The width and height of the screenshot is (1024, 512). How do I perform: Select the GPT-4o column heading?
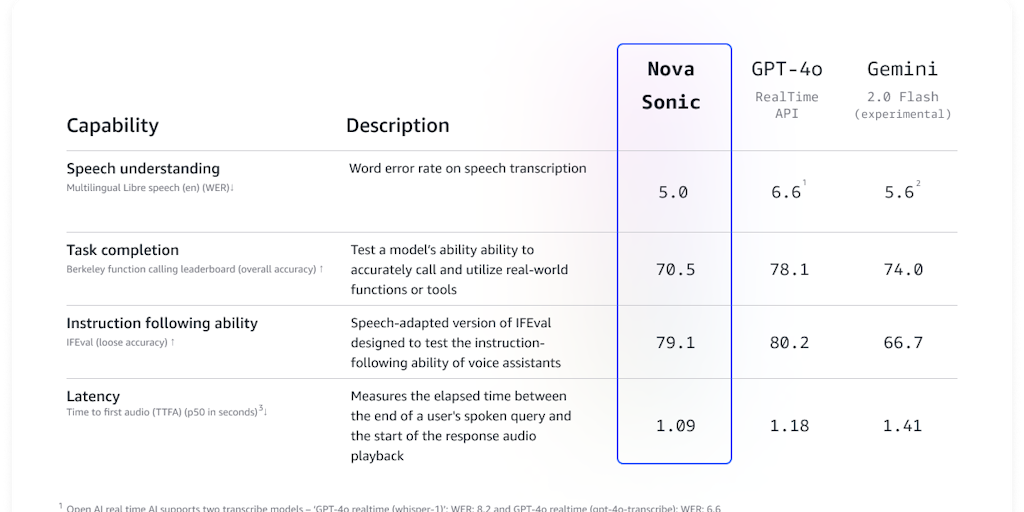click(x=787, y=69)
